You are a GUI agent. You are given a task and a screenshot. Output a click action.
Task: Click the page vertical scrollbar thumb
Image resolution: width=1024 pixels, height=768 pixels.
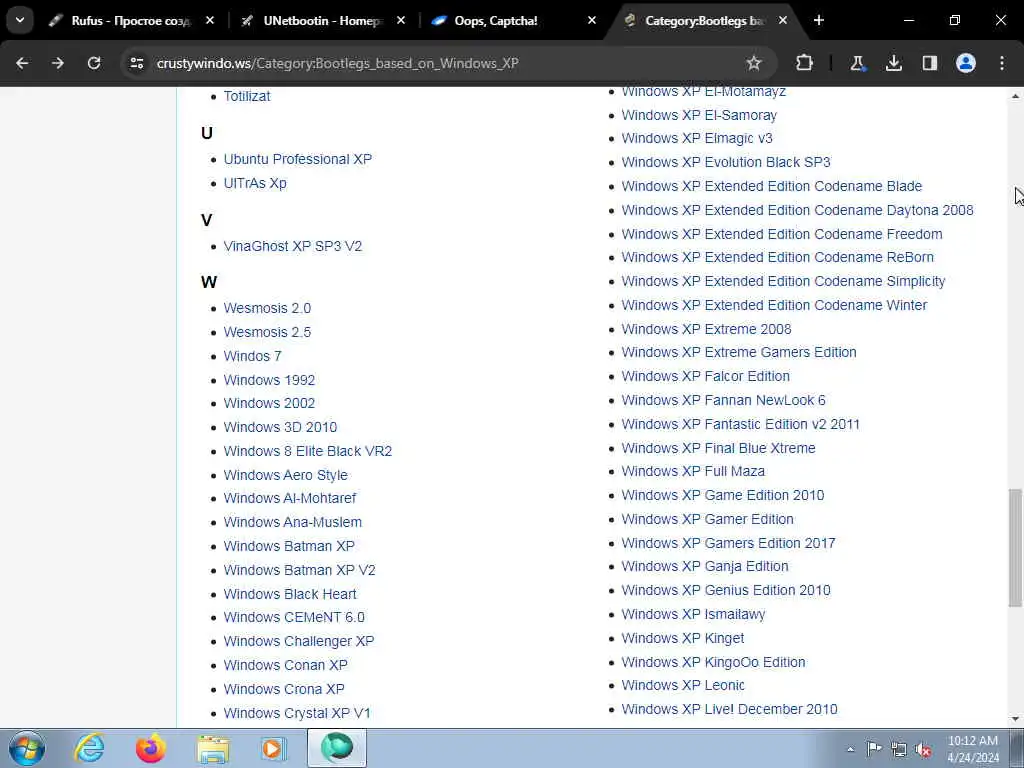click(1016, 547)
